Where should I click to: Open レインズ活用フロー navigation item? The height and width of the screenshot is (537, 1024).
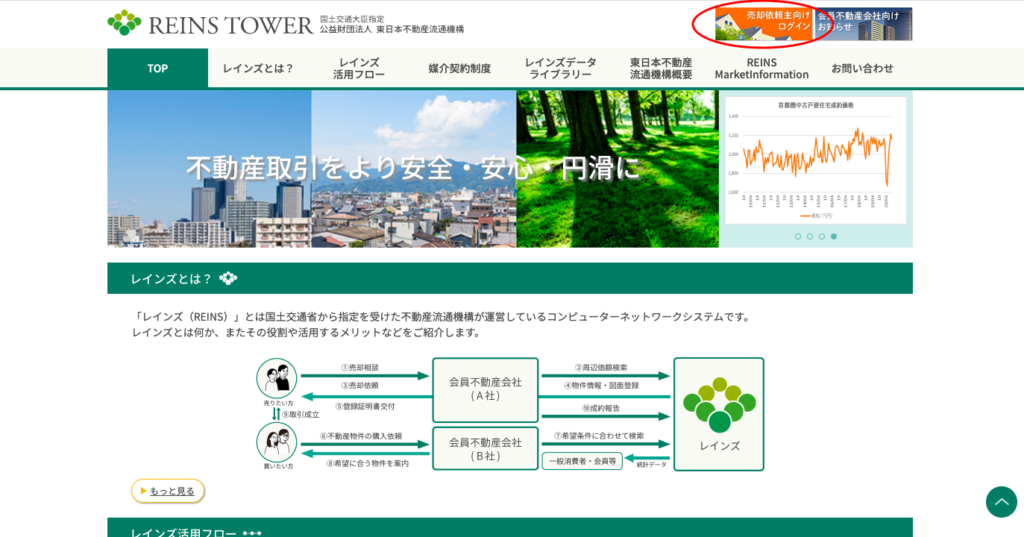tap(359, 68)
